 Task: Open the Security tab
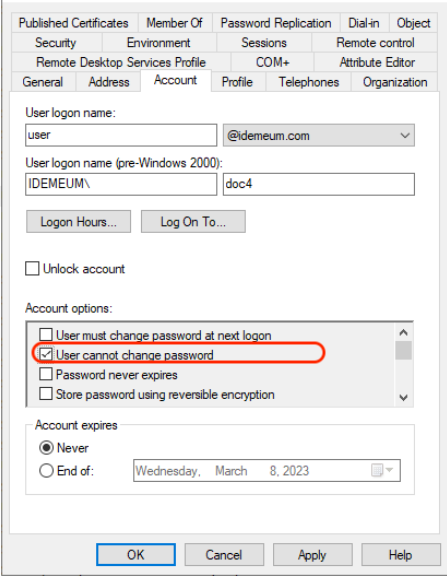[56, 43]
